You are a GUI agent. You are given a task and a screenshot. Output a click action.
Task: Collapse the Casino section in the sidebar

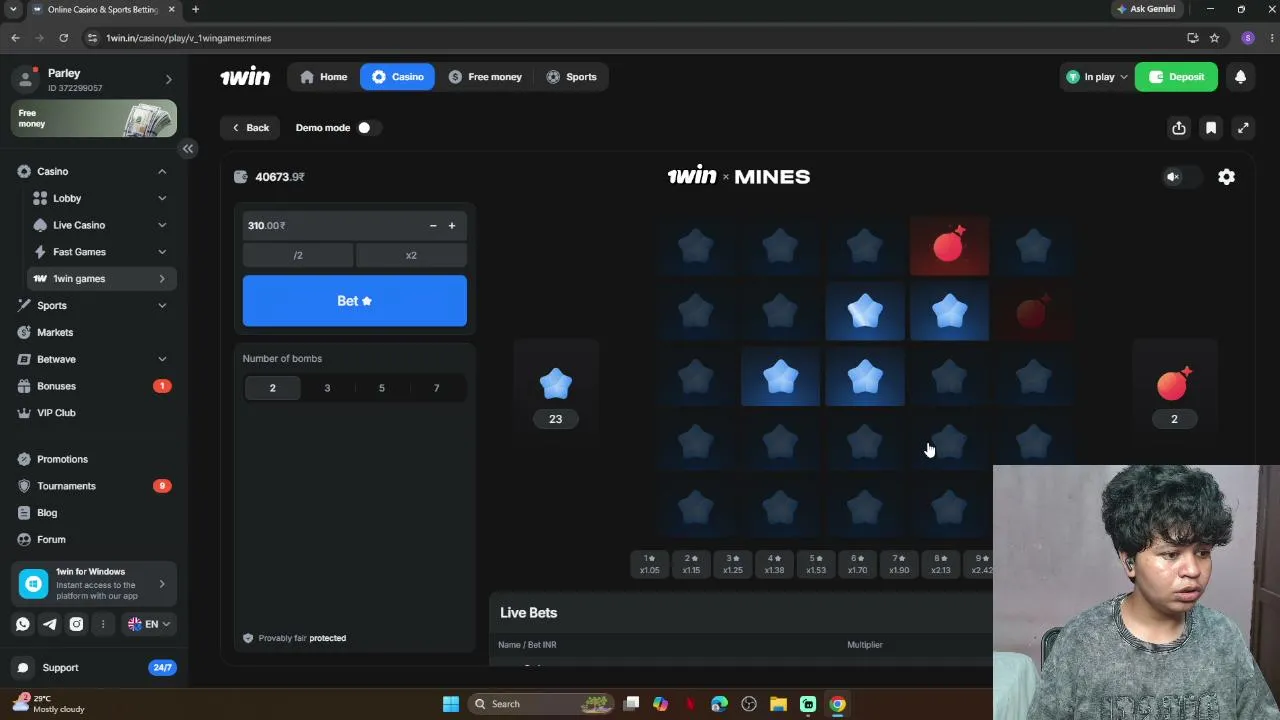[162, 172]
